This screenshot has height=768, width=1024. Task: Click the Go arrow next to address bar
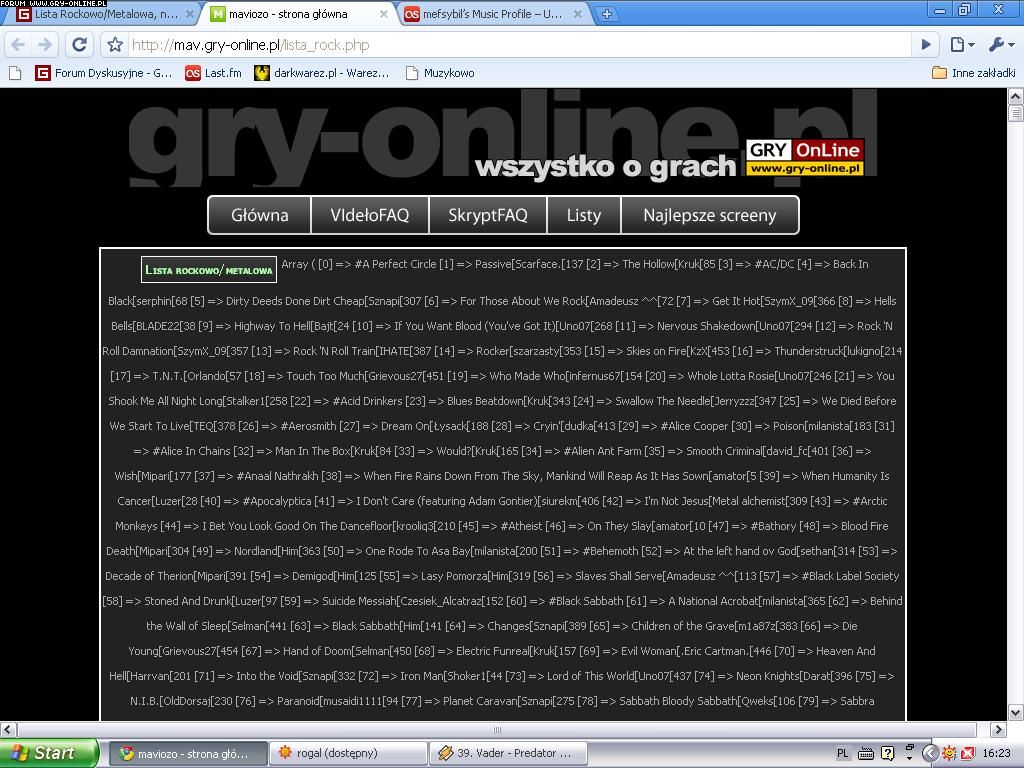pos(926,44)
